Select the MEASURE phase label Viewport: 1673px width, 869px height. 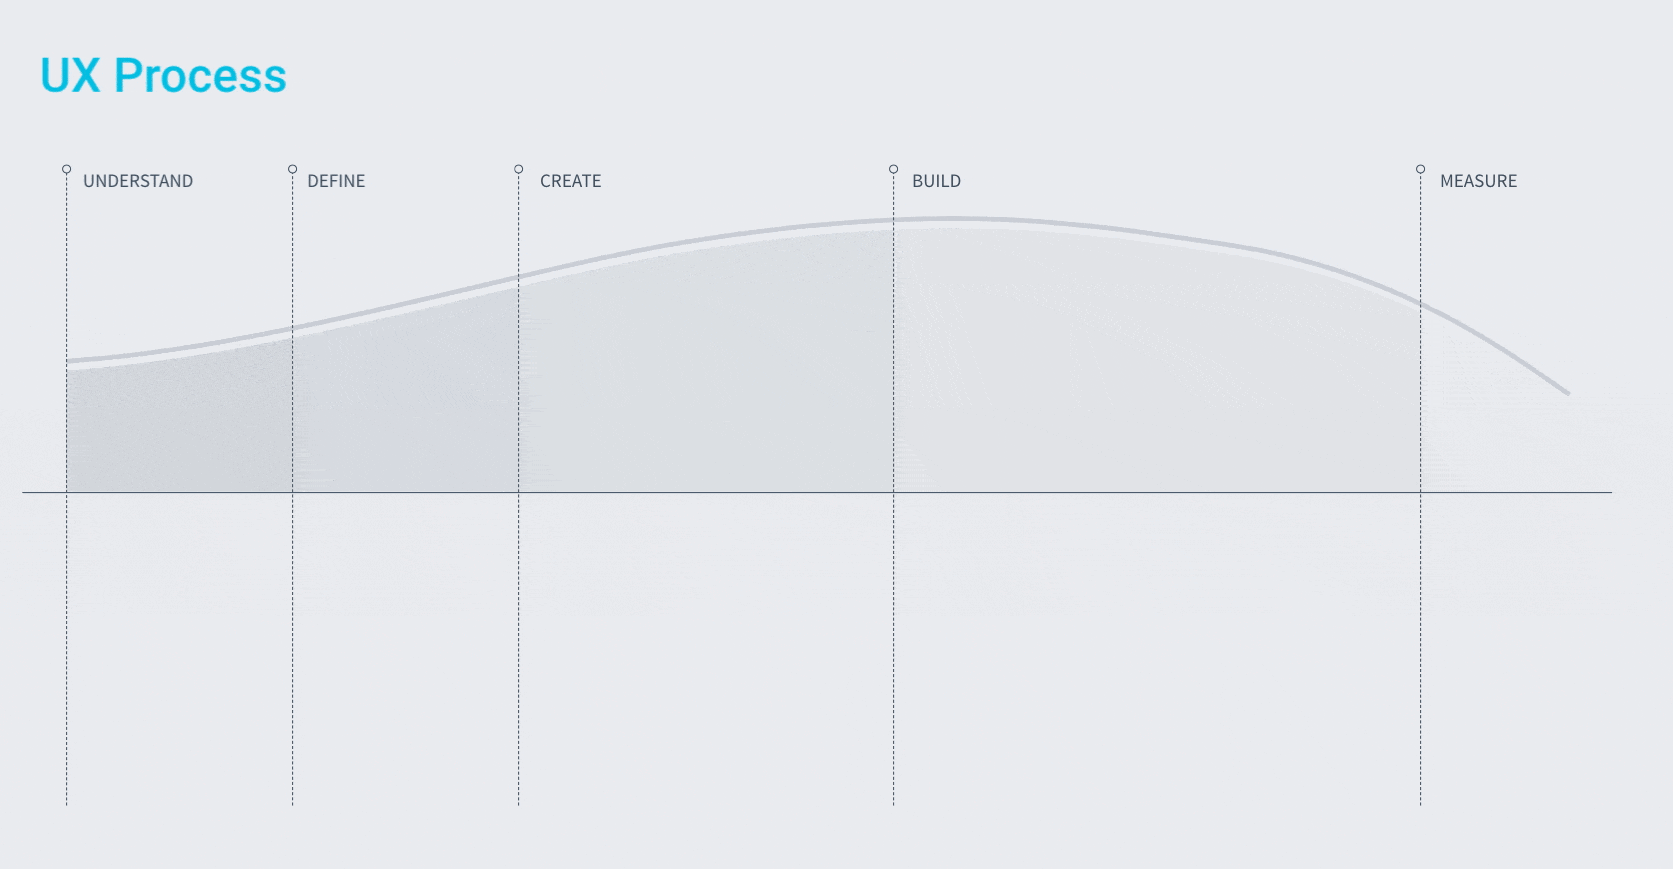(x=1478, y=181)
